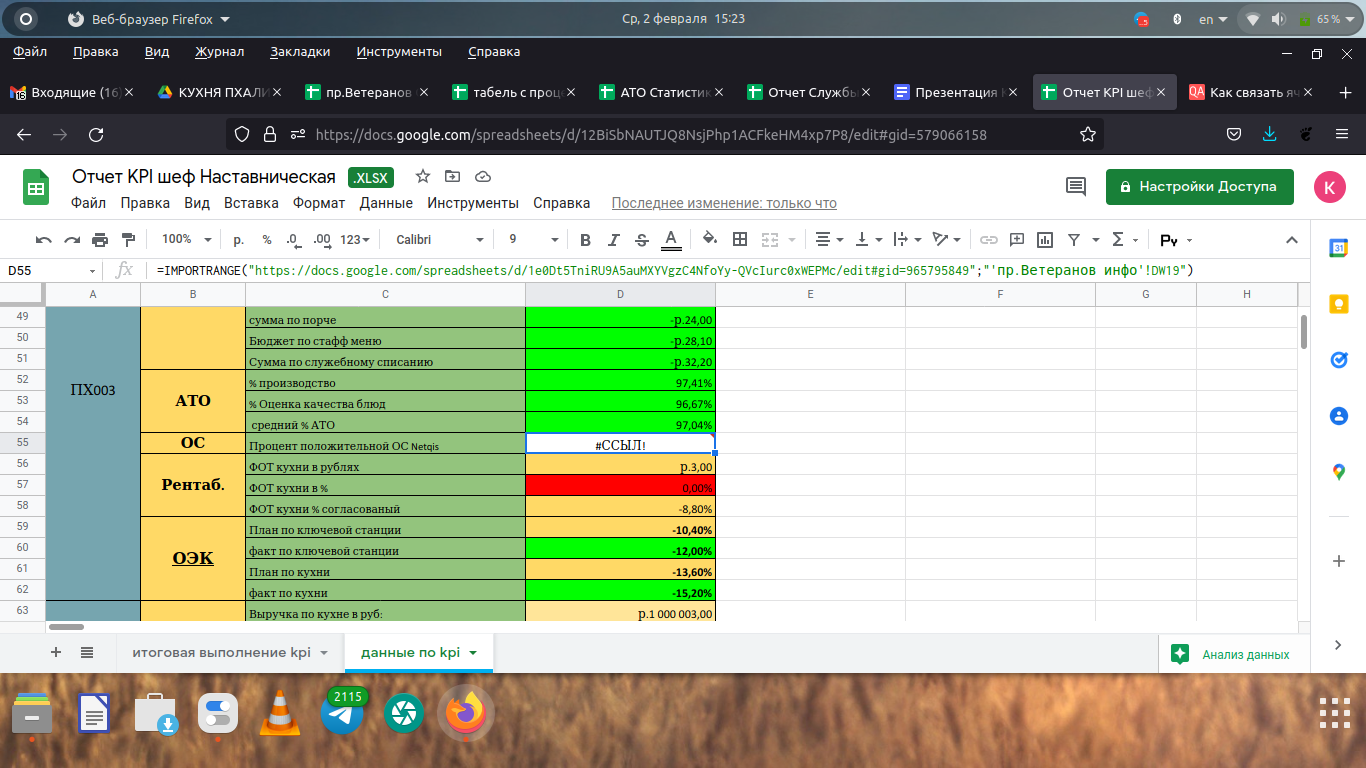Open name box dropdown for D55
The image size is (1366, 768).
coord(93,271)
